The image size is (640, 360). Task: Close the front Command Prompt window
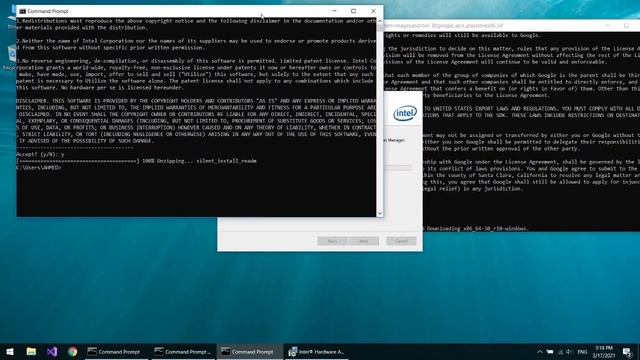point(373,11)
